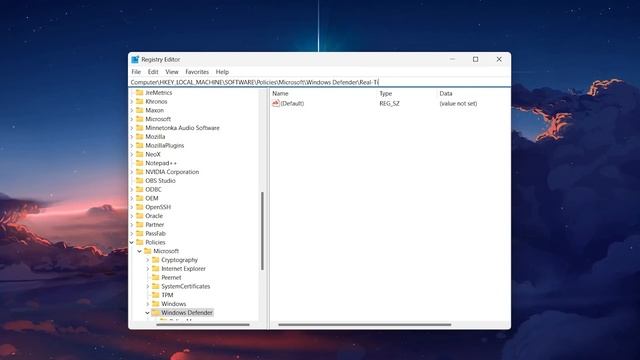Maximize the Registry Editor window

476,59
